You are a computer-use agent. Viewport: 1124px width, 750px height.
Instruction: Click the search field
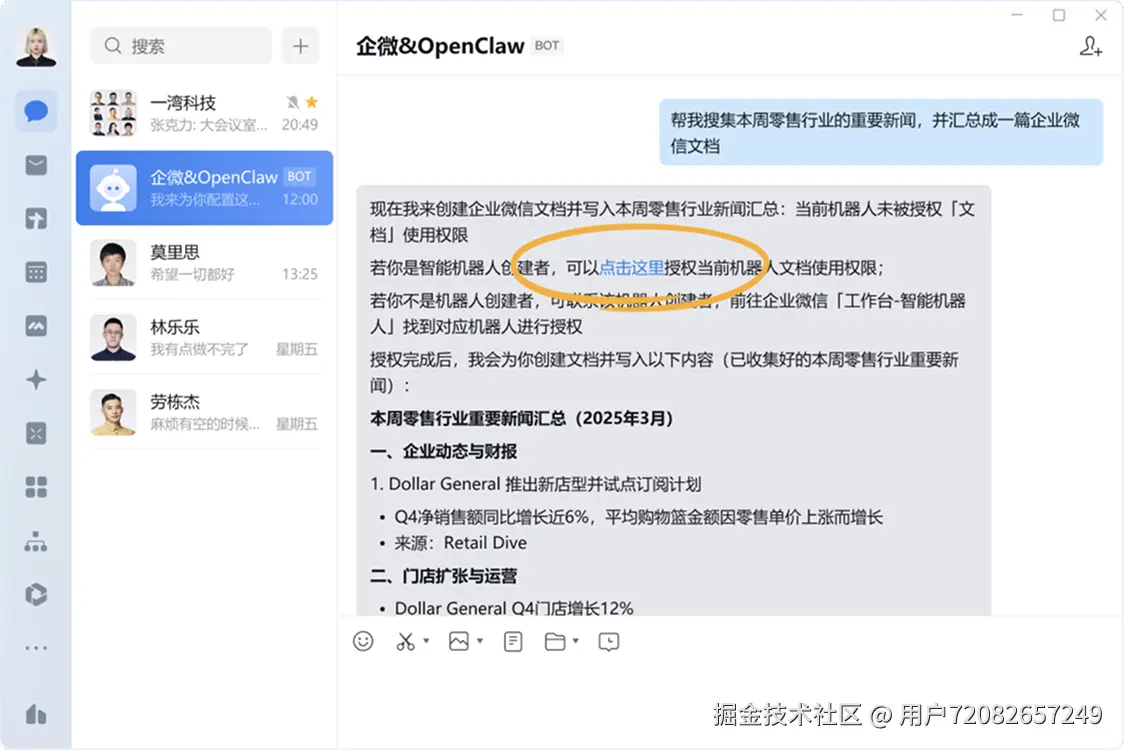181,46
